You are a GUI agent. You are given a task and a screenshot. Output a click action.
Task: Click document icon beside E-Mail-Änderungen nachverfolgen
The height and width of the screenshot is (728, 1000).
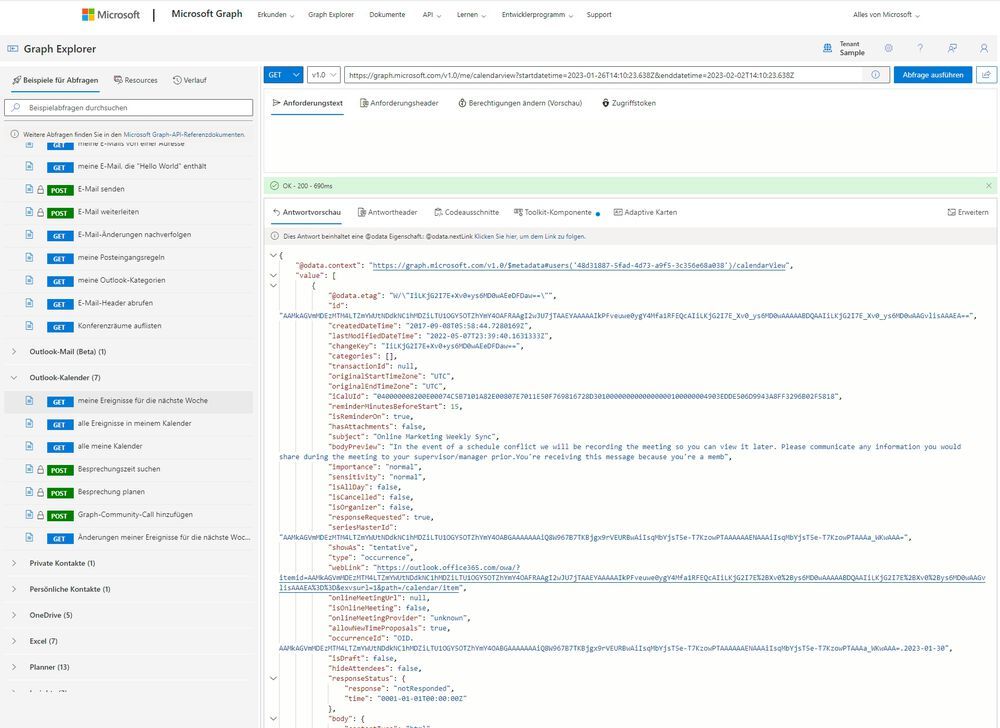(29, 234)
